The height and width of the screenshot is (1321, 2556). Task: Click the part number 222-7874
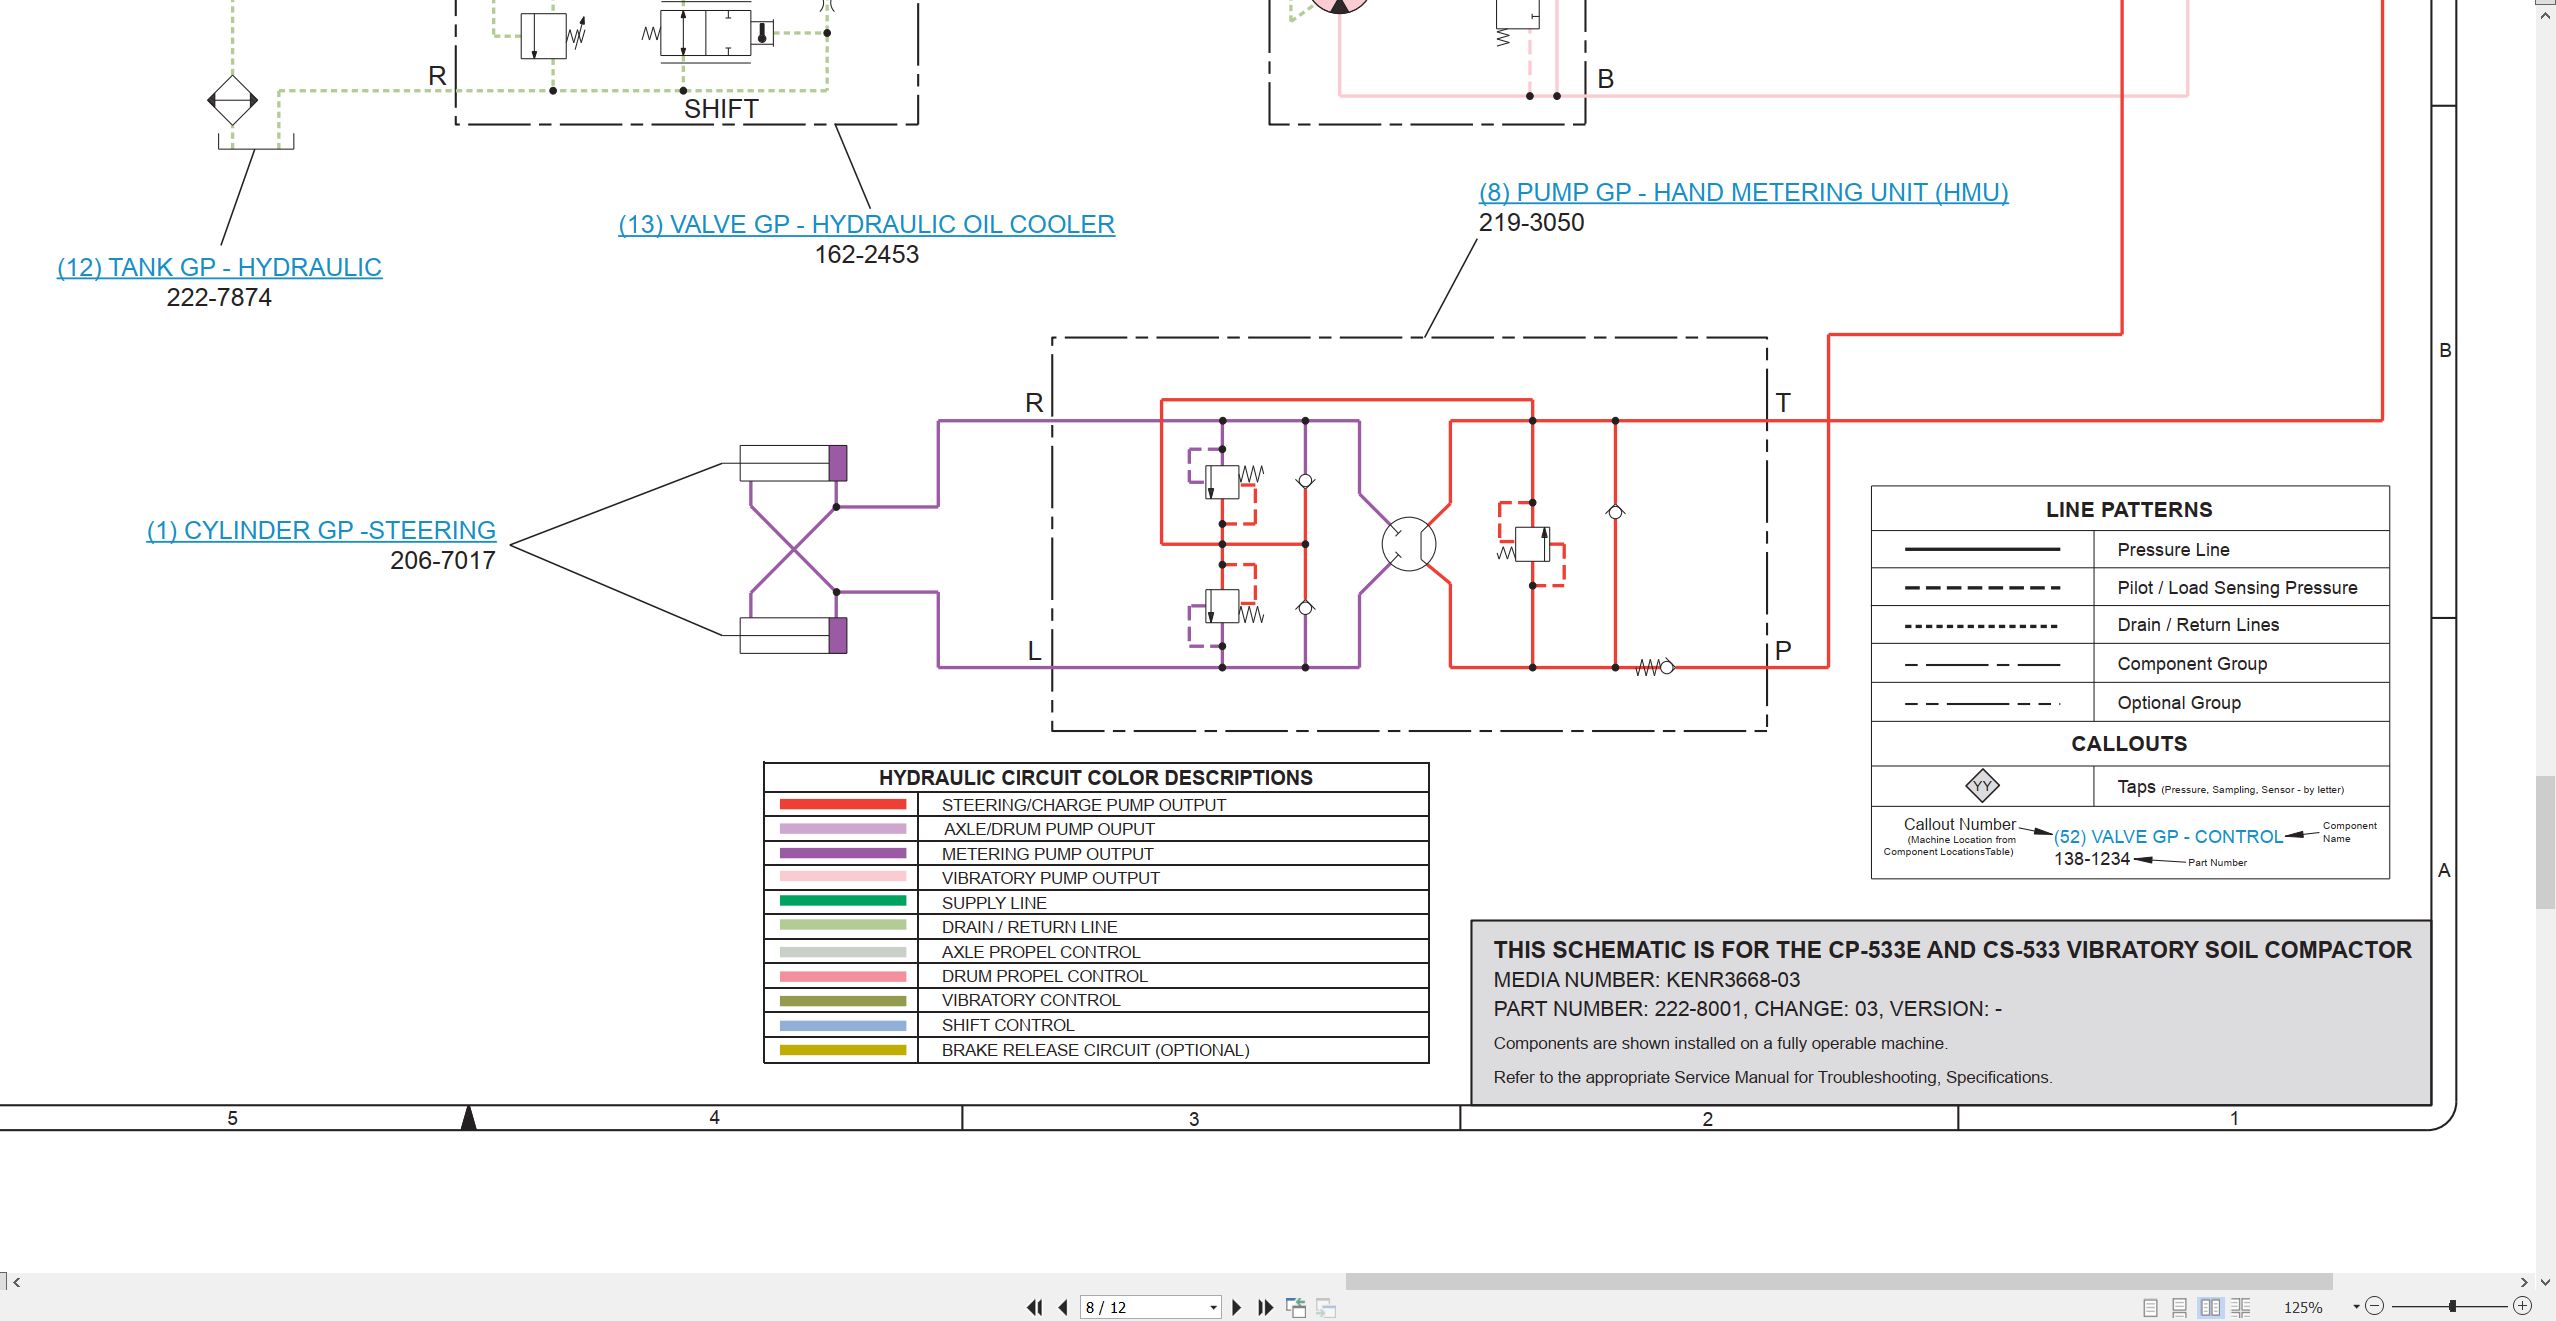click(x=219, y=297)
